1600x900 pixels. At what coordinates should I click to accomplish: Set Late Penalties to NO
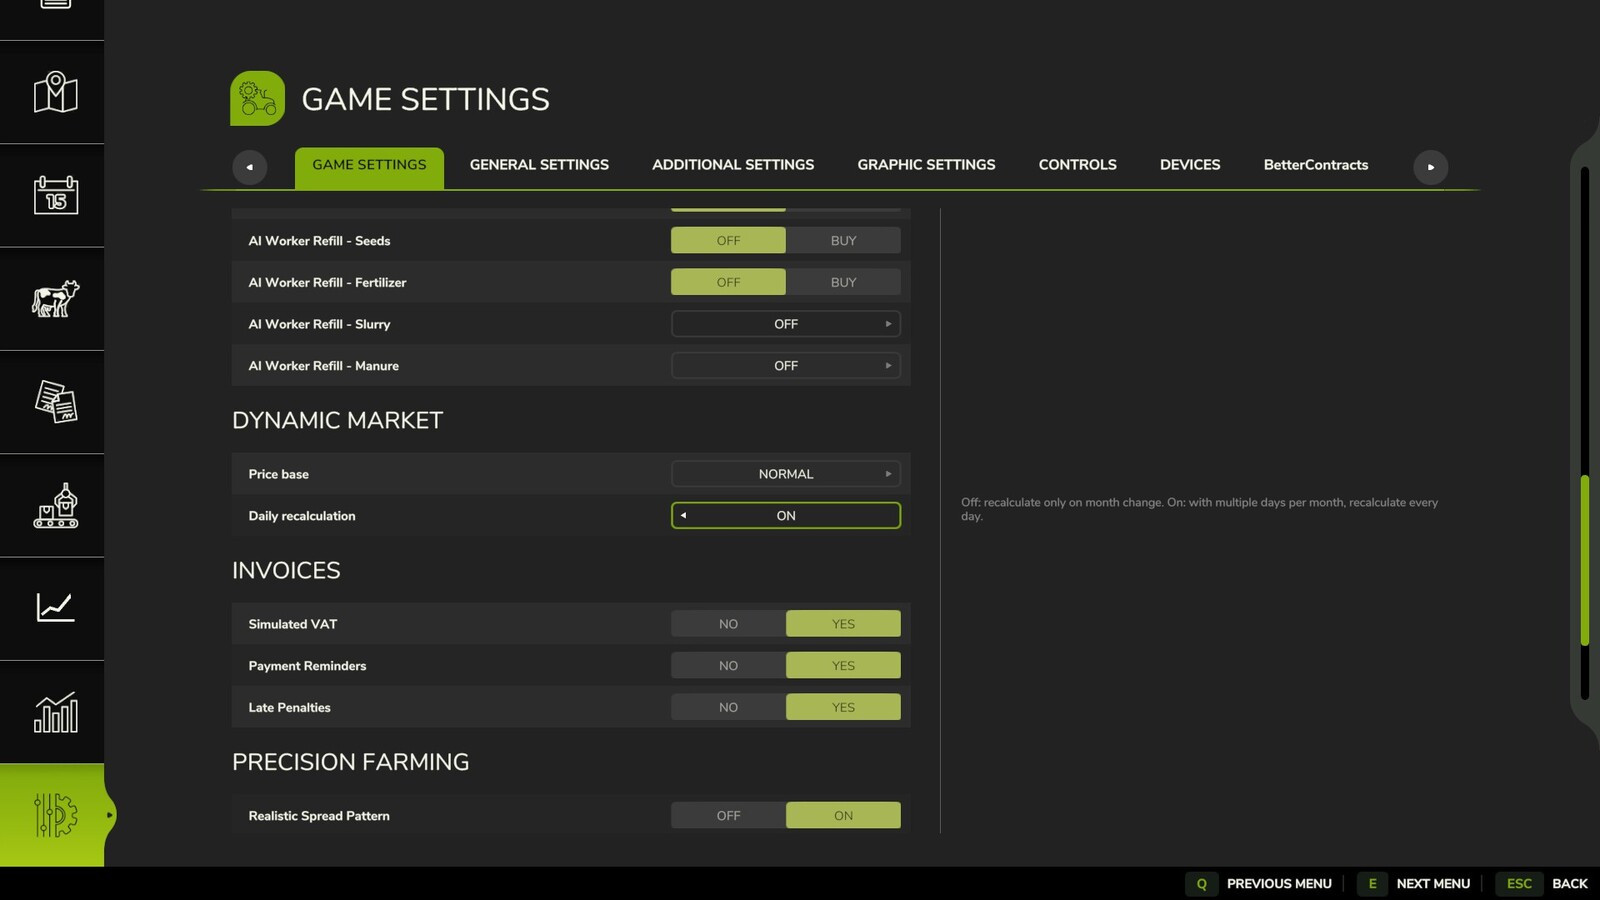tap(728, 707)
